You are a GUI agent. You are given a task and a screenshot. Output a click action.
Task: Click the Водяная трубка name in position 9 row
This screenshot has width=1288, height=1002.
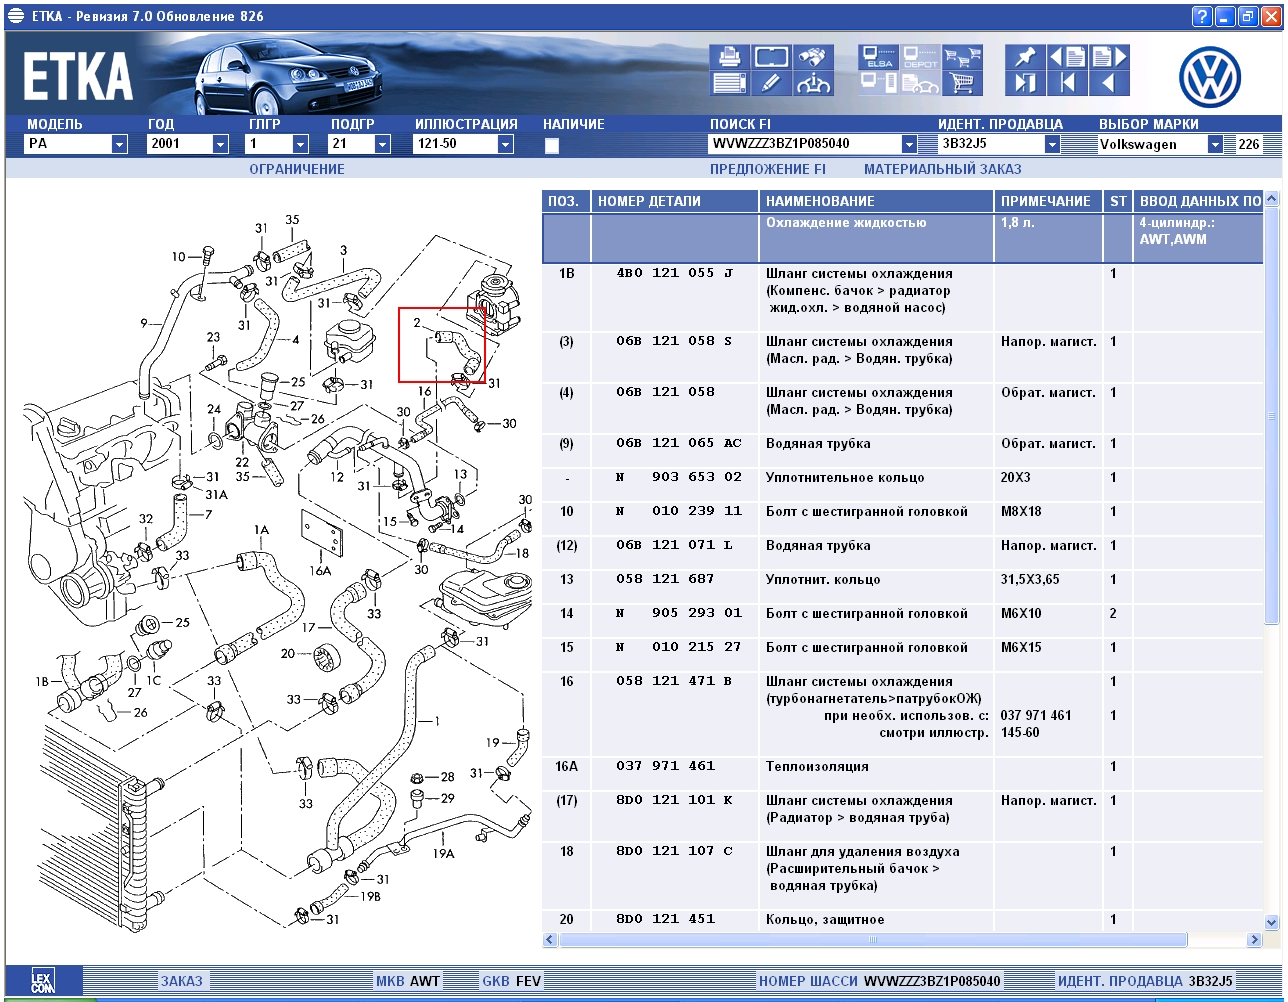818,443
